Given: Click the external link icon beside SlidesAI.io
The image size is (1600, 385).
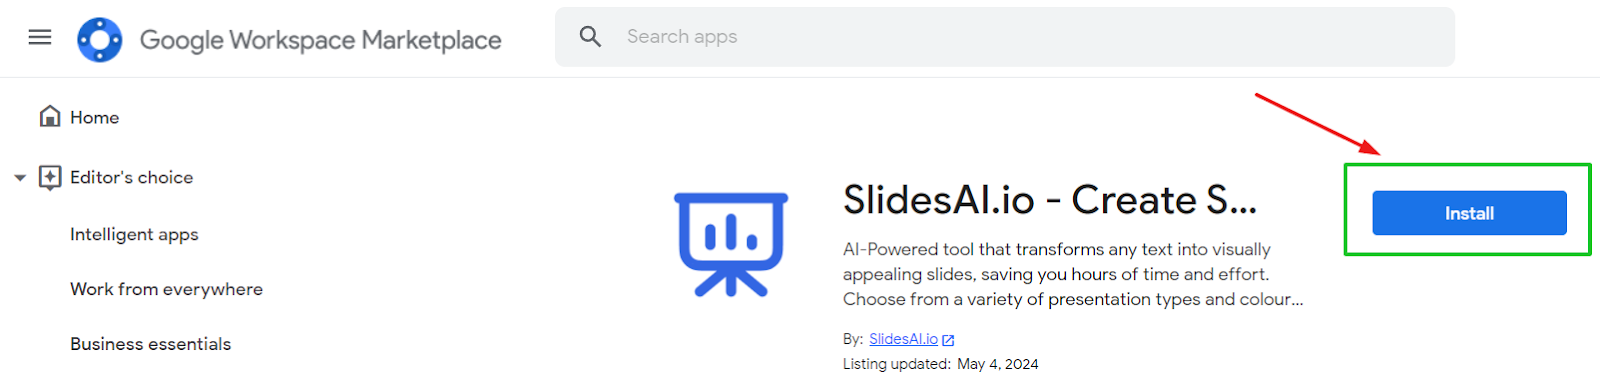Looking at the screenshot, I should (x=948, y=340).
